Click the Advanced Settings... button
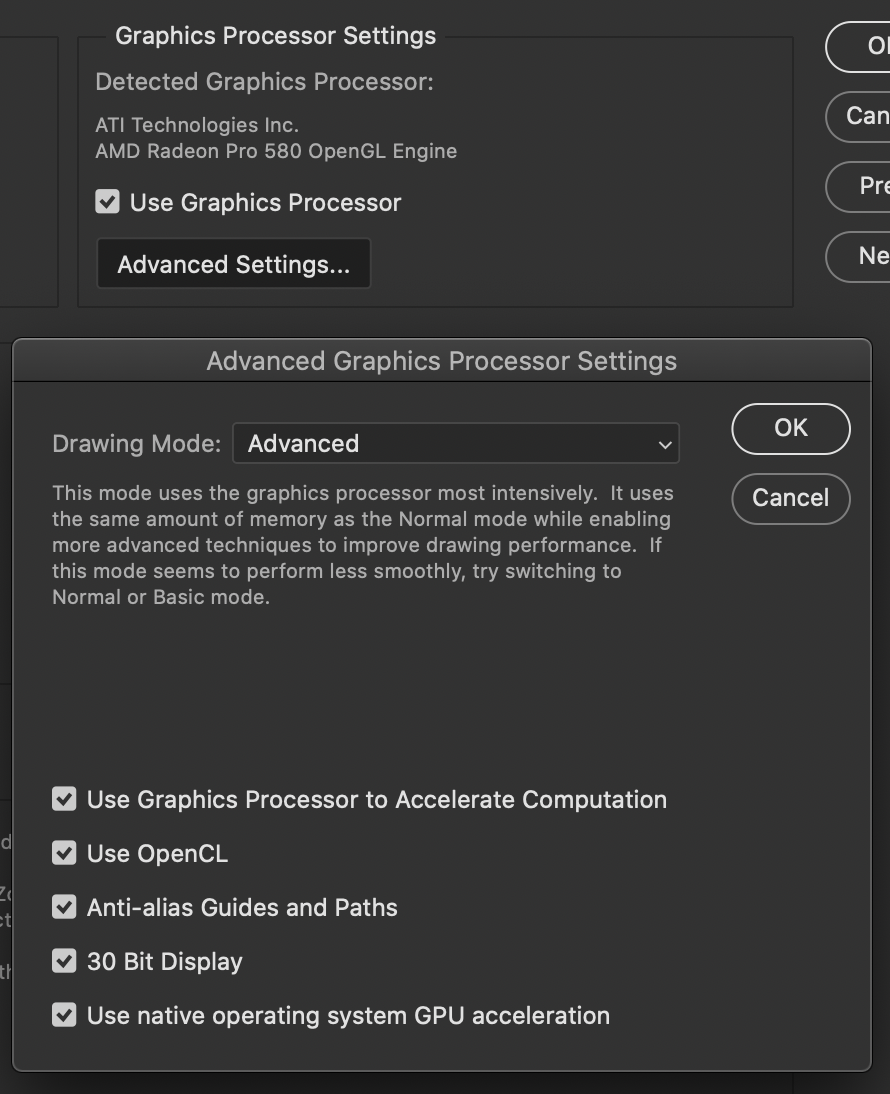The height and width of the screenshot is (1094, 890). (x=234, y=264)
